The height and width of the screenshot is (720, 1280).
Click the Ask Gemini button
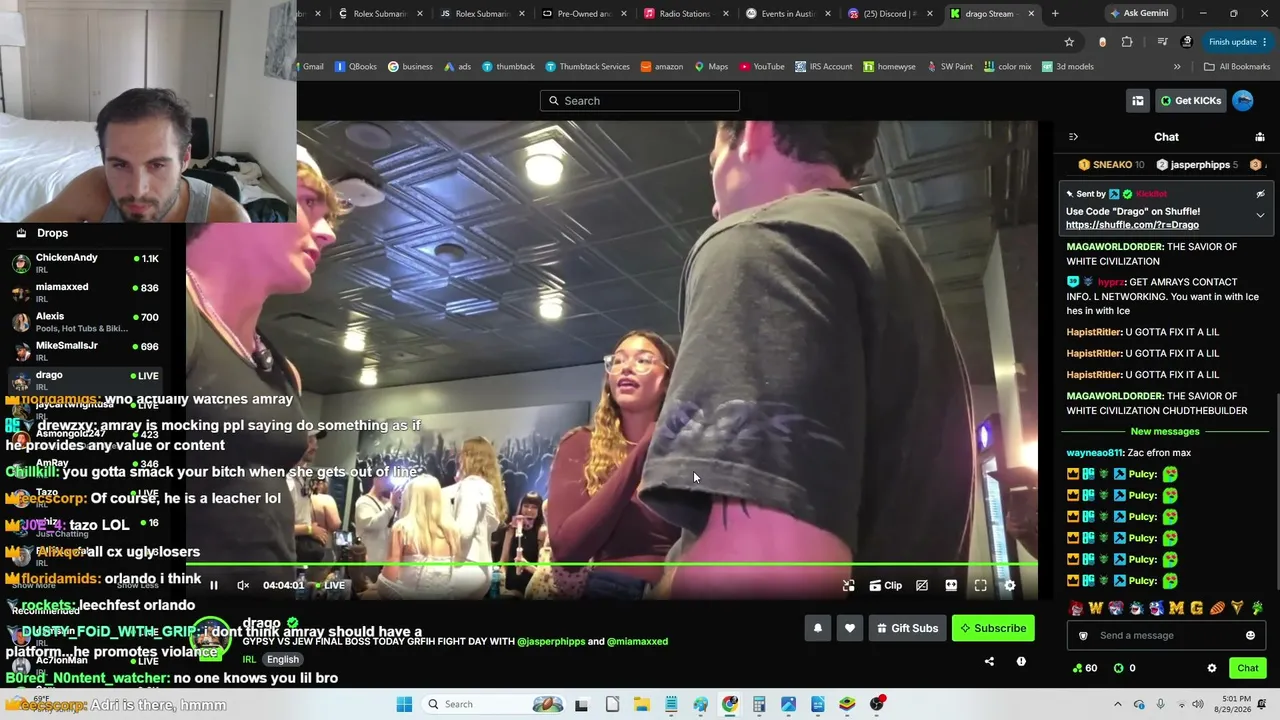[x=1139, y=14]
